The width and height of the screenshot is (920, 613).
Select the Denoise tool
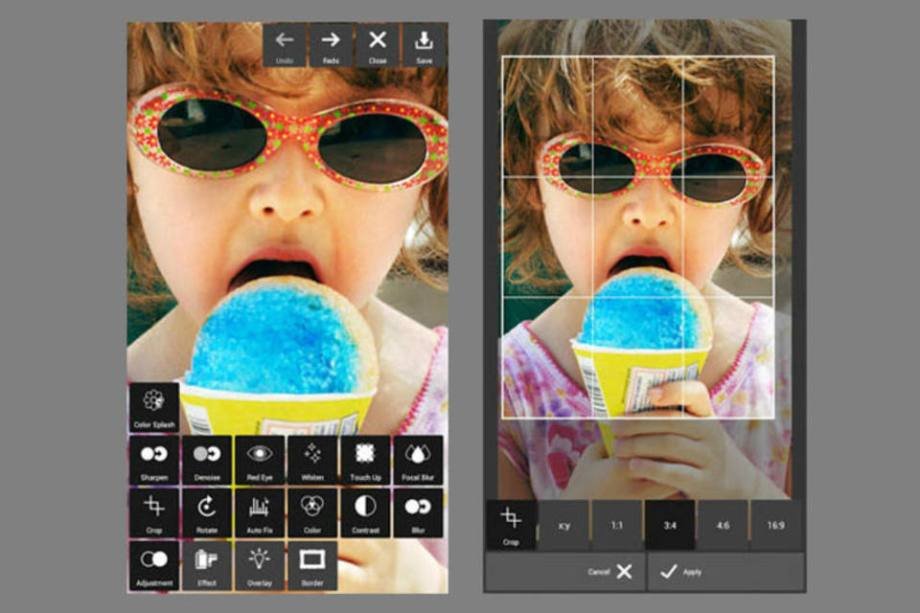point(207,460)
